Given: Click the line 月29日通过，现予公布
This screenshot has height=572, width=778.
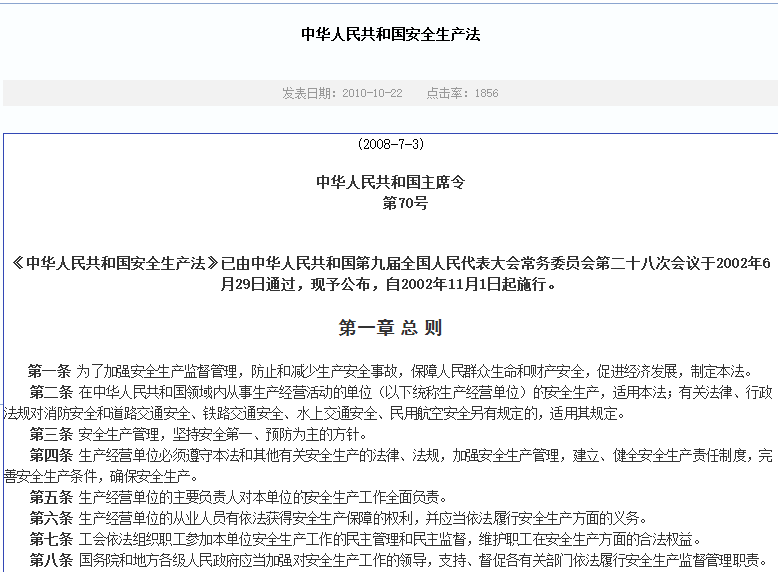Looking at the screenshot, I should point(388,284).
